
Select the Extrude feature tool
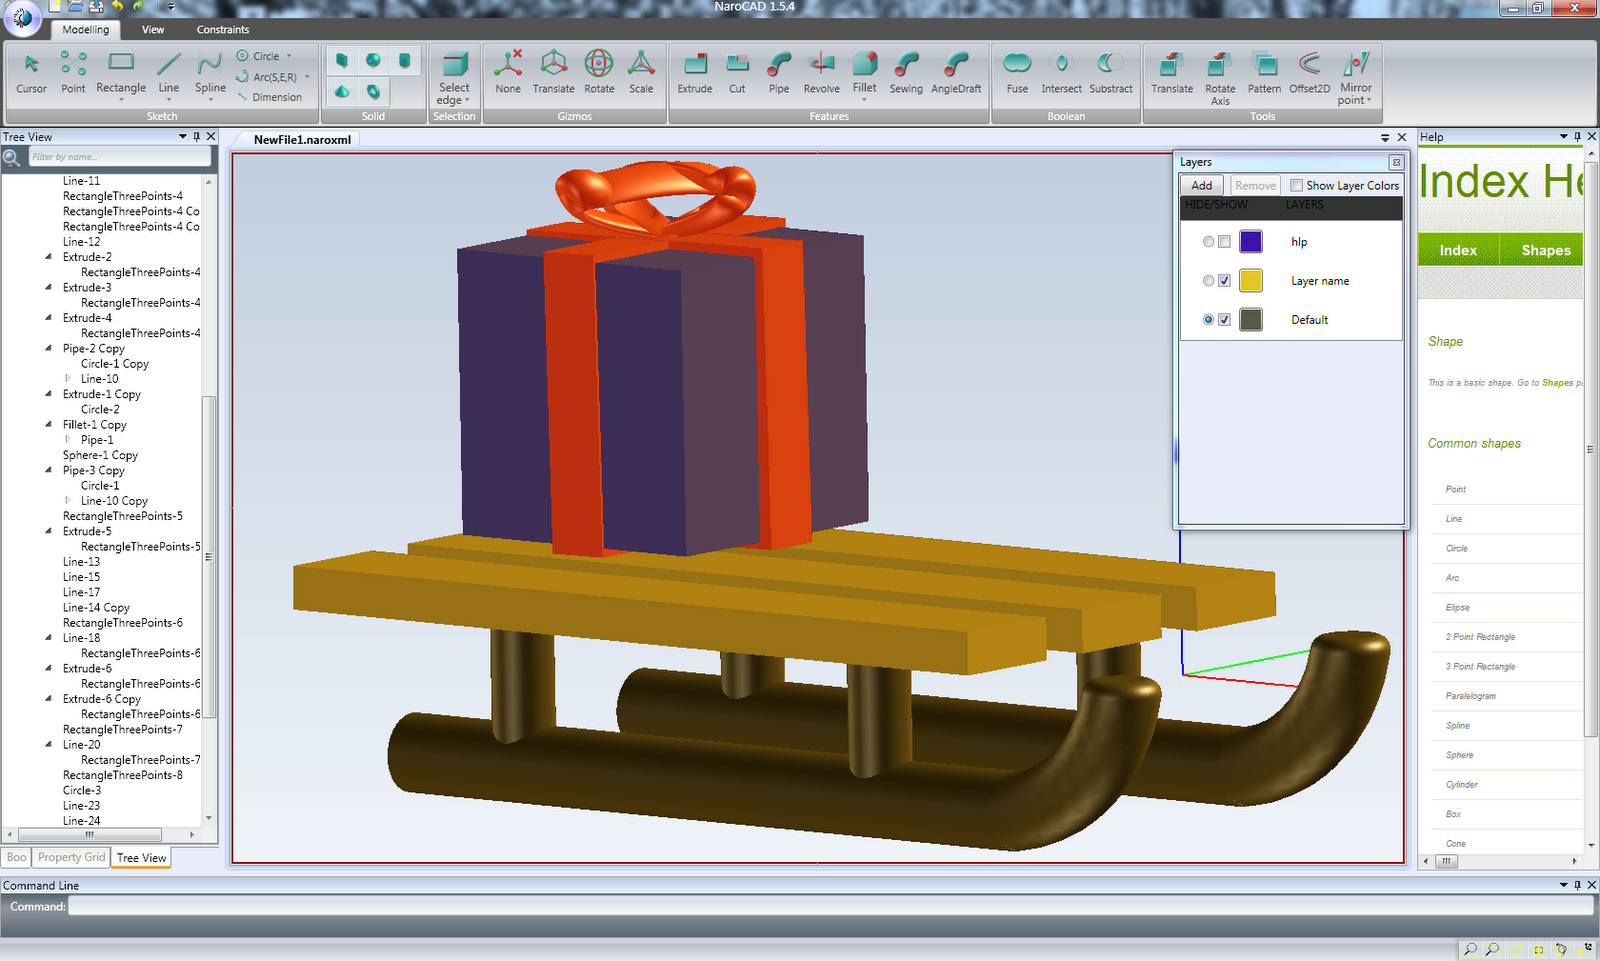[695, 74]
